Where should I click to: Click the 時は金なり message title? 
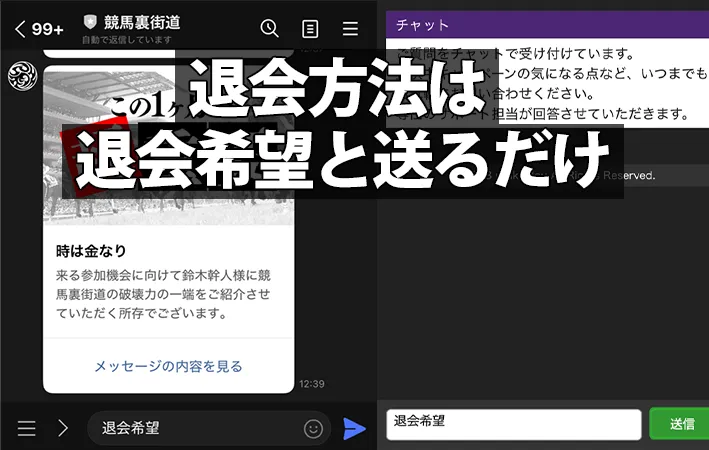91,251
